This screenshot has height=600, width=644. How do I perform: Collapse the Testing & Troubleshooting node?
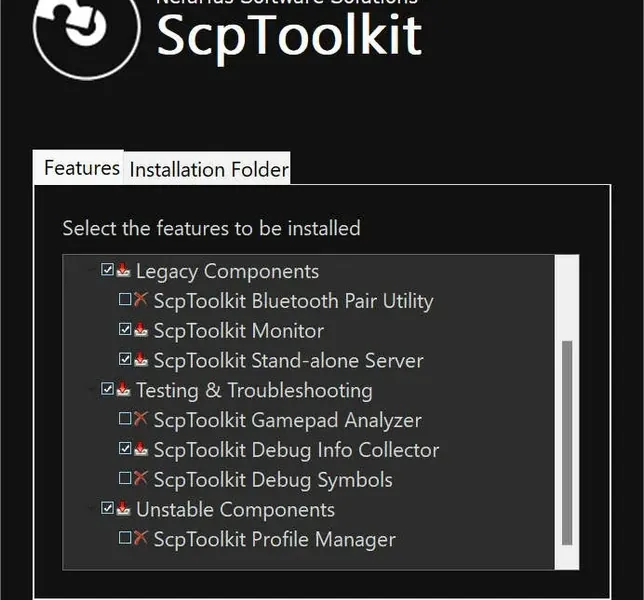point(91,389)
